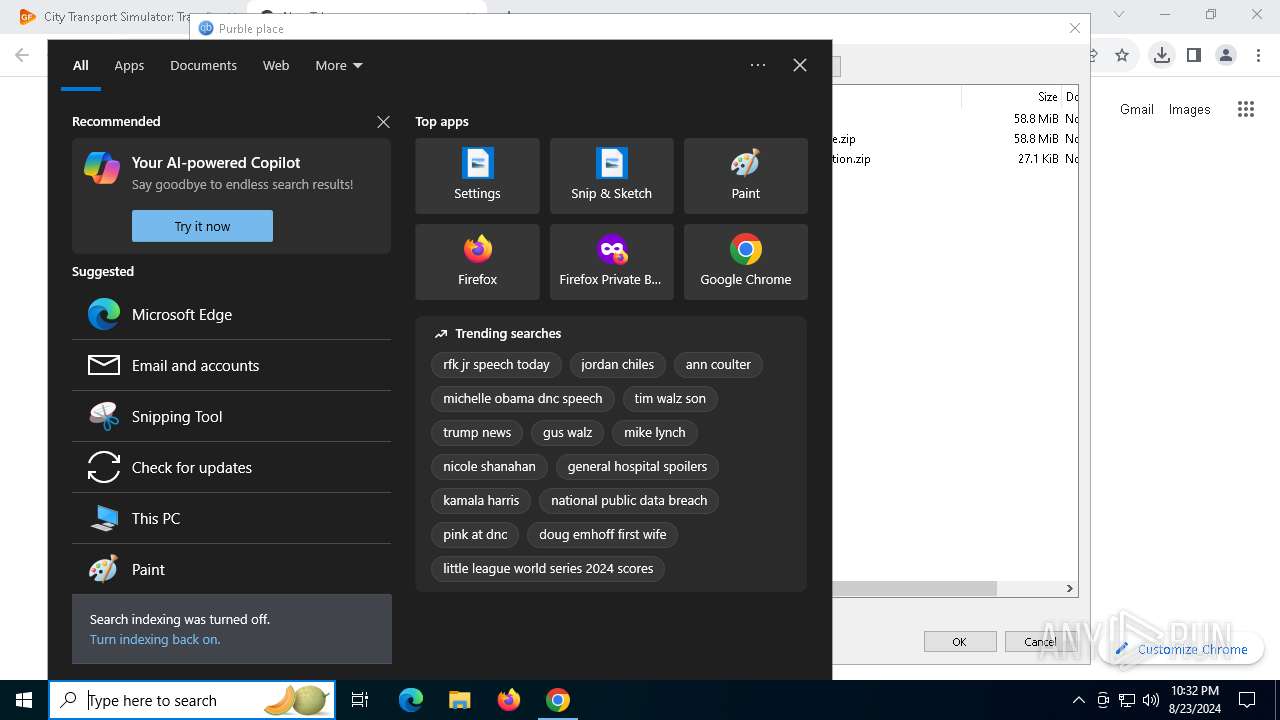Launch Snipping Tool from Suggested list

(231, 416)
